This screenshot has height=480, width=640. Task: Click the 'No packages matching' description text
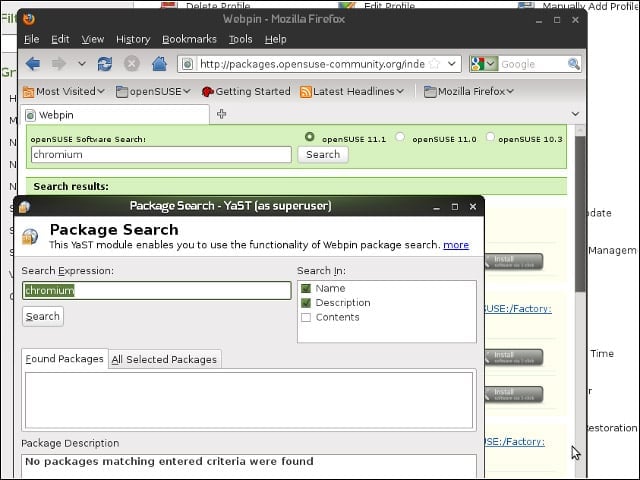[x=169, y=462]
